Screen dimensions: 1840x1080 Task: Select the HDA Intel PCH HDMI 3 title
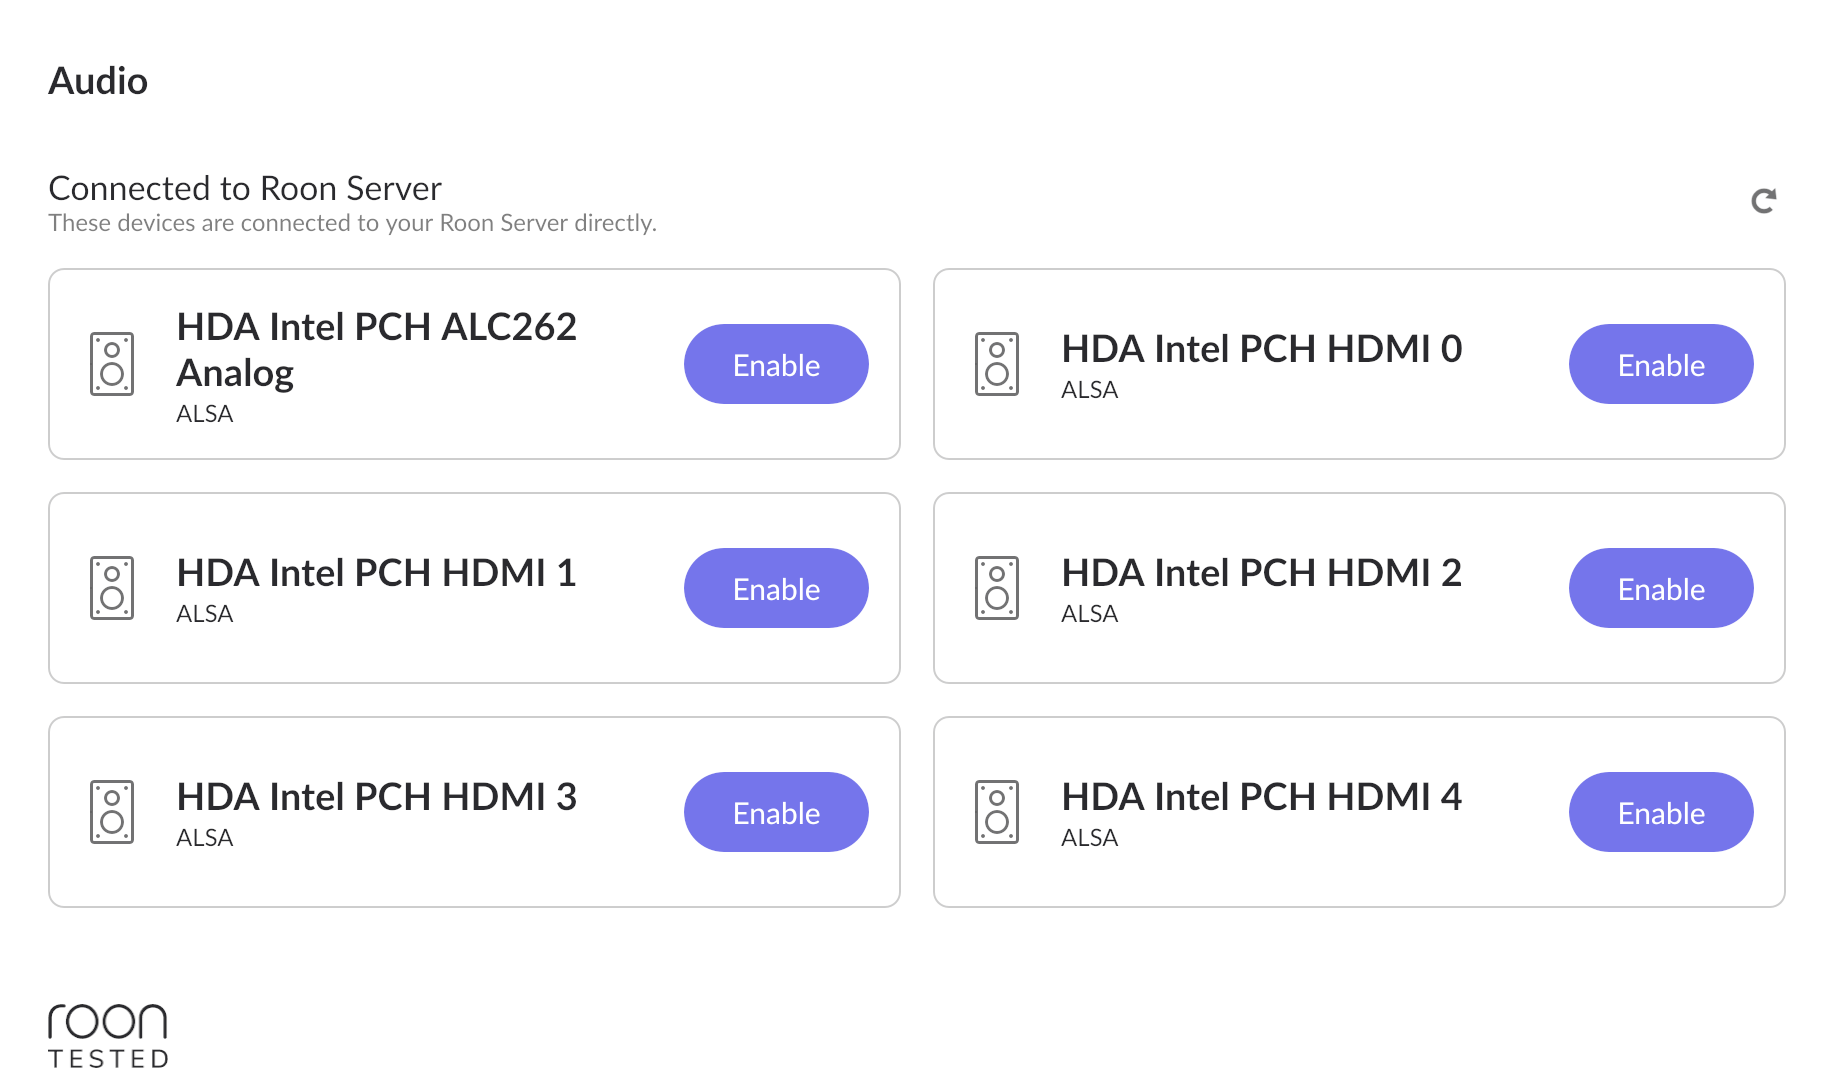pos(377,797)
